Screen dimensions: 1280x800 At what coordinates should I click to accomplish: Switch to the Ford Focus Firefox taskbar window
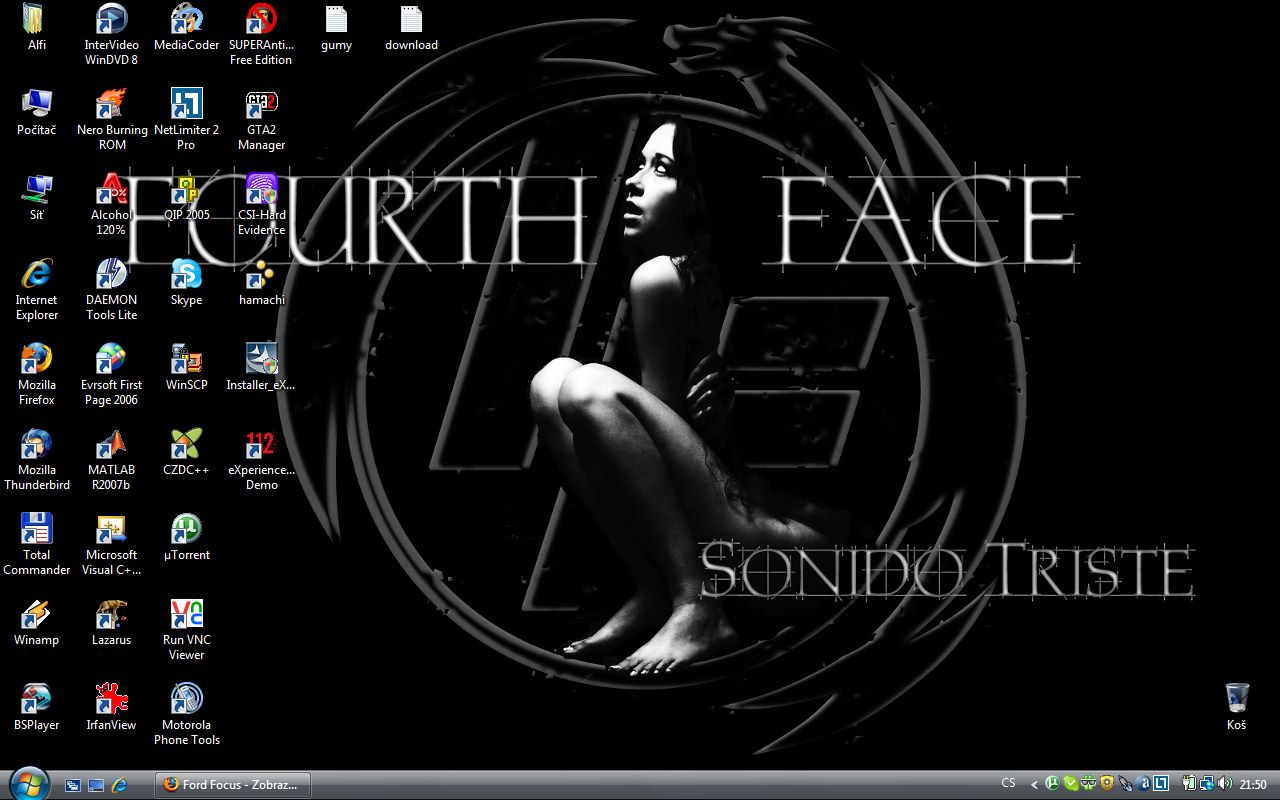pyautogui.click(x=233, y=785)
